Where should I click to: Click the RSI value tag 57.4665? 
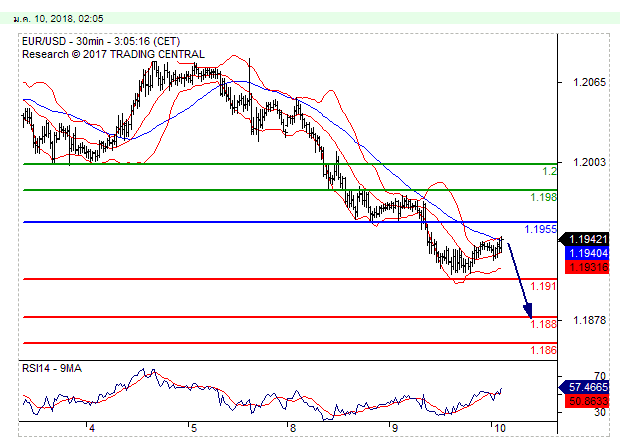point(584,387)
